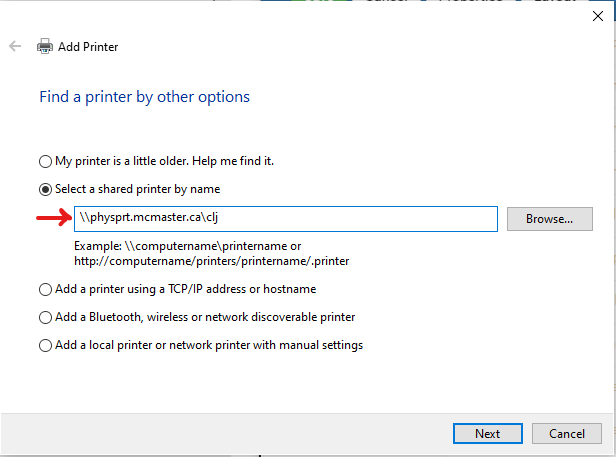
Task: Select 'My printer is a little older' radio button
Action: [x=44, y=161]
